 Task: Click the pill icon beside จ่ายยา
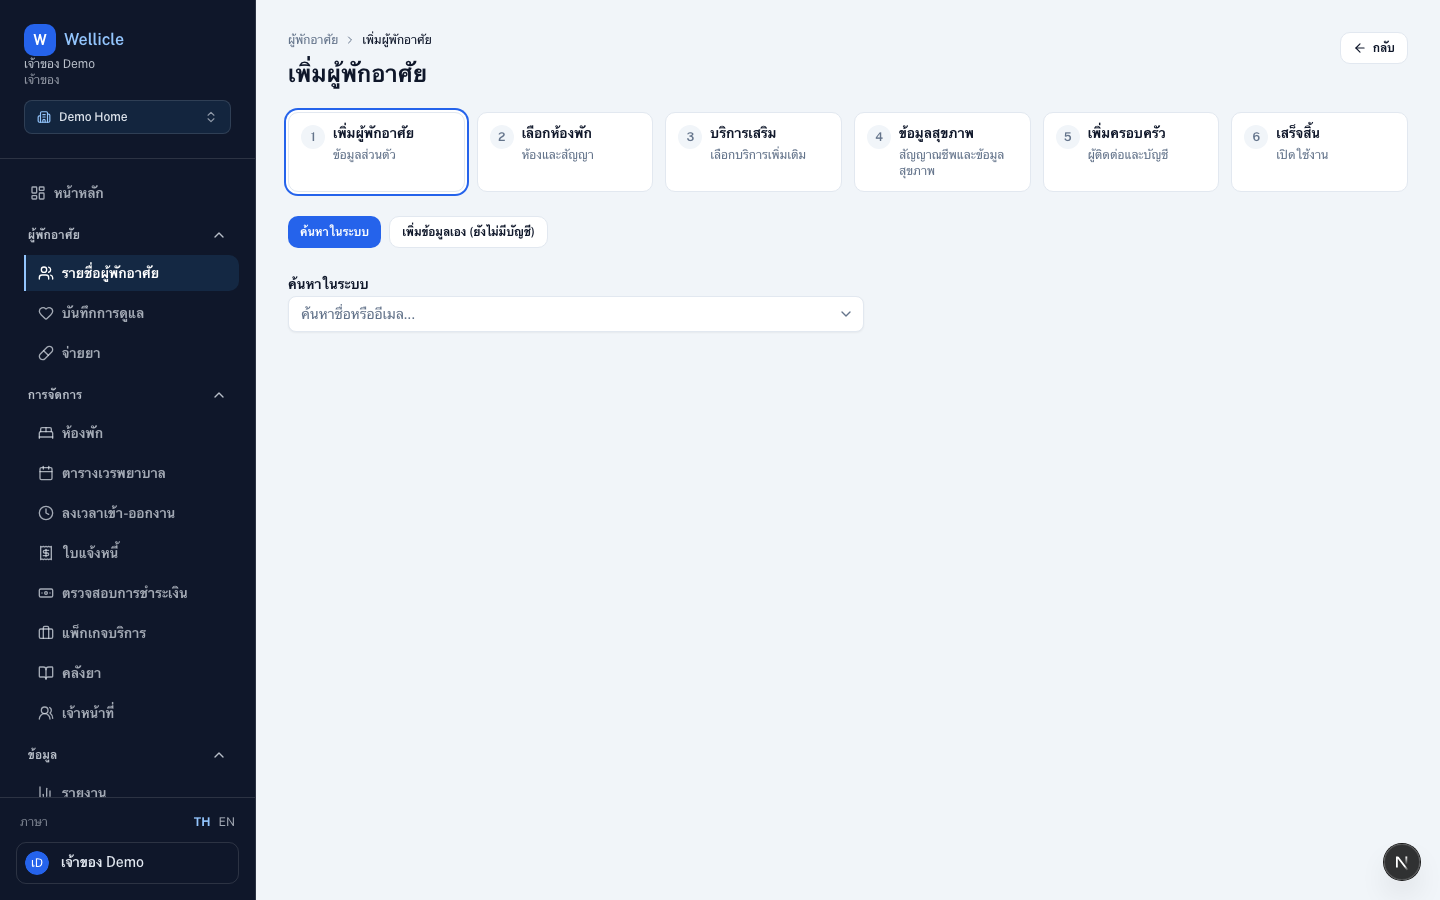point(46,353)
